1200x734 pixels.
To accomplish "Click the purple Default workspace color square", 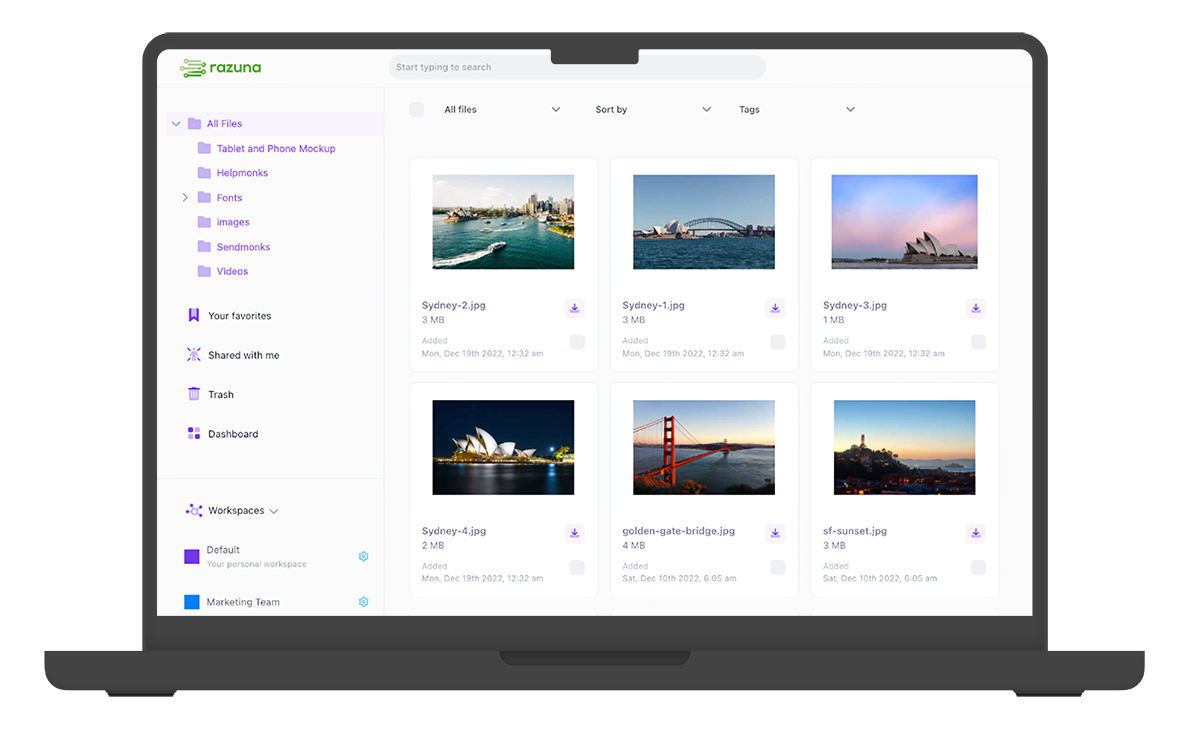I will coord(192,556).
